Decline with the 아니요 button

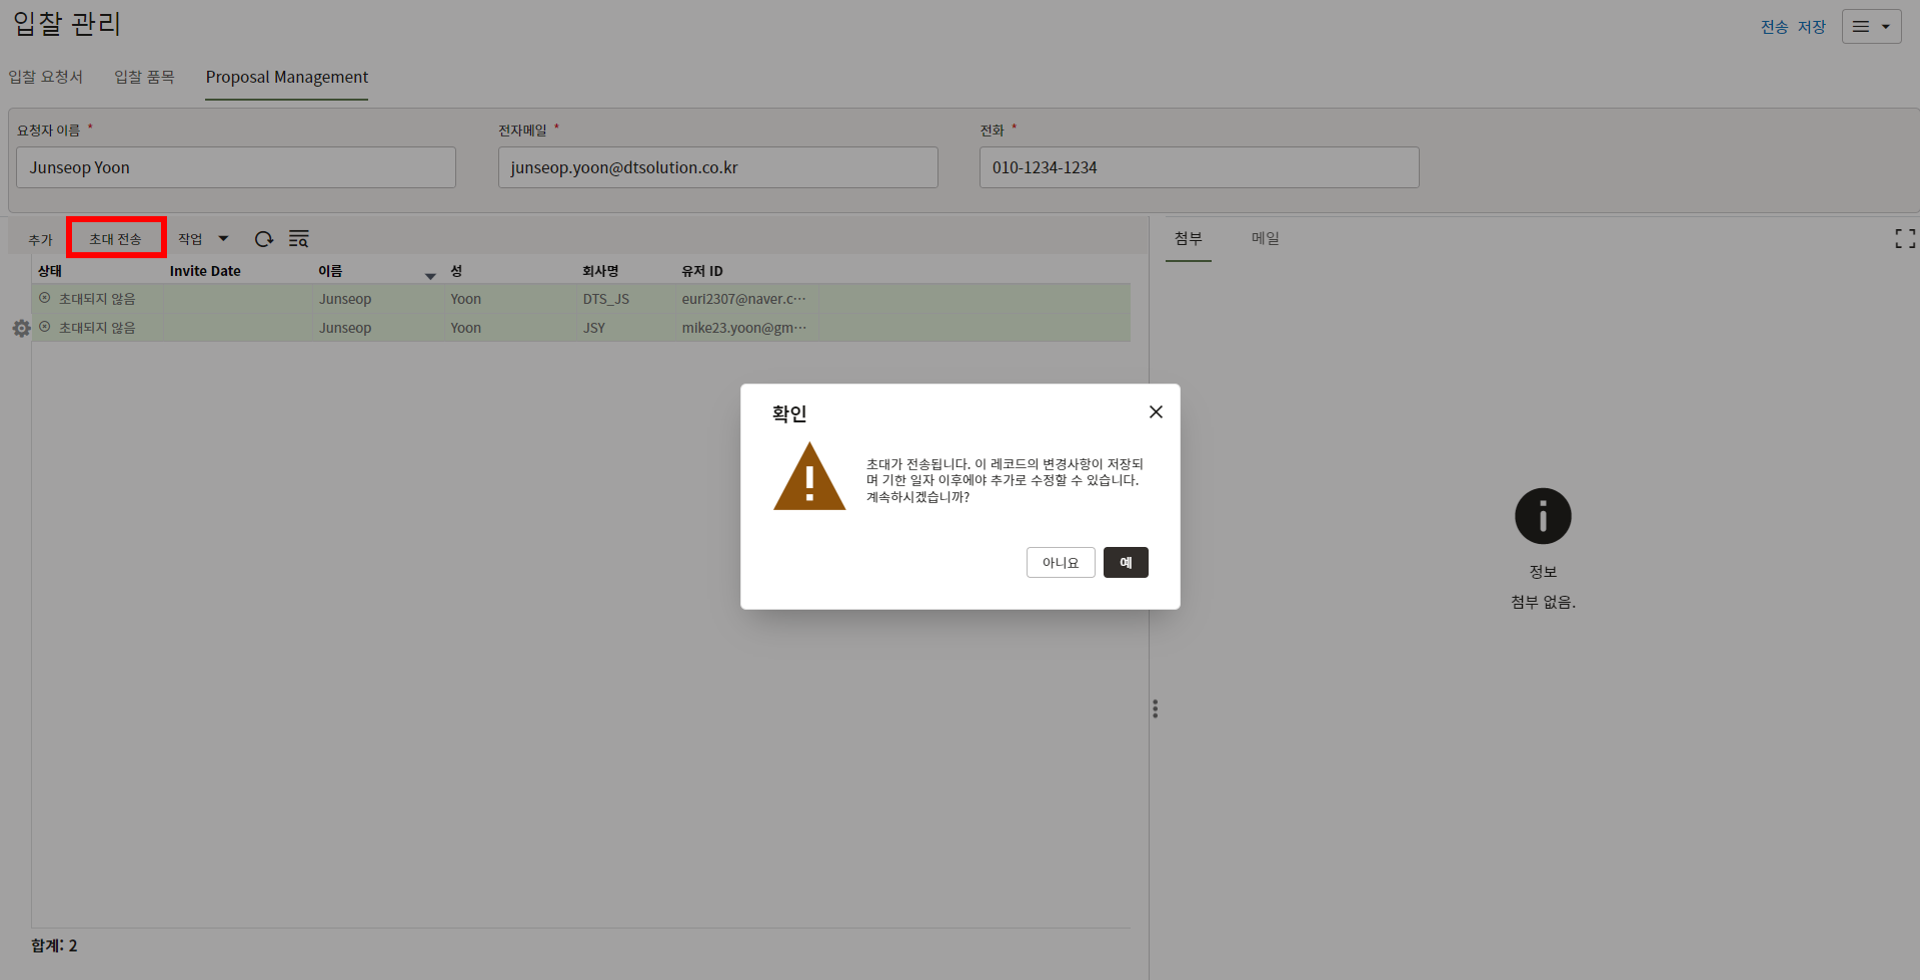coord(1060,563)
